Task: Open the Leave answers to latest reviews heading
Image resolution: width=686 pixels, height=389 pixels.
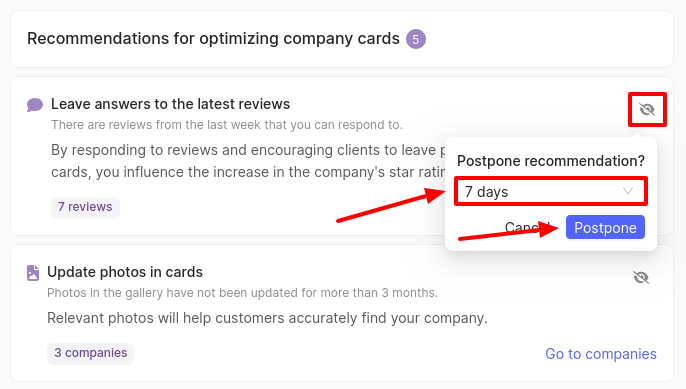Action: [171, 104]
